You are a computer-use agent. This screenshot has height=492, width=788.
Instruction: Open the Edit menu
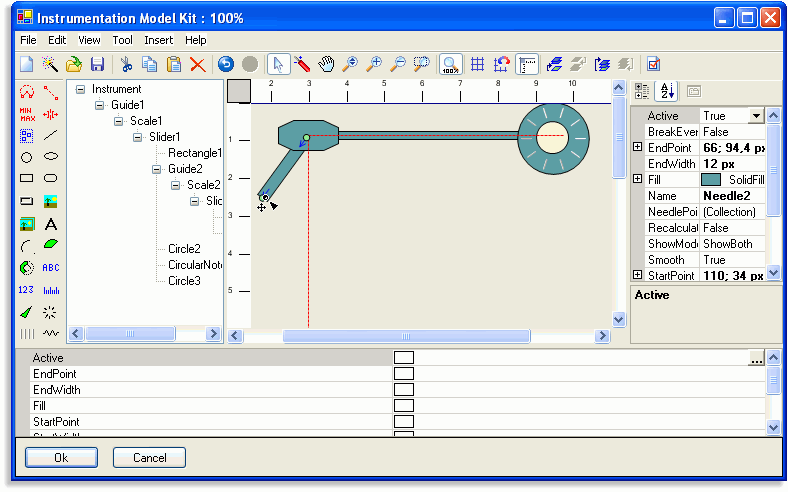[57, 40]
